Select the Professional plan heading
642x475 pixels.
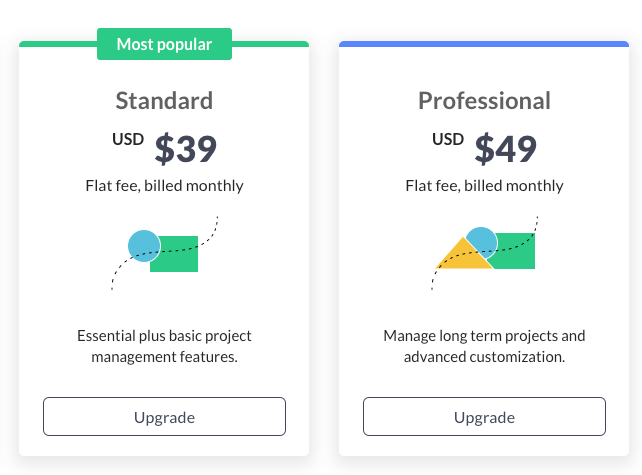[x=484, y=100]
